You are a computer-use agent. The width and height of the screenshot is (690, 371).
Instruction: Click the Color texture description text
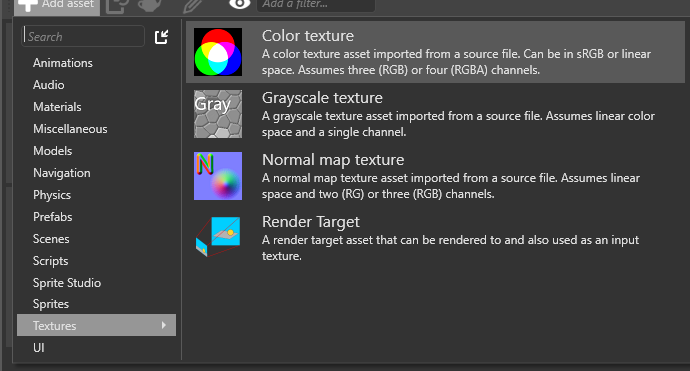tap(456, 62)
